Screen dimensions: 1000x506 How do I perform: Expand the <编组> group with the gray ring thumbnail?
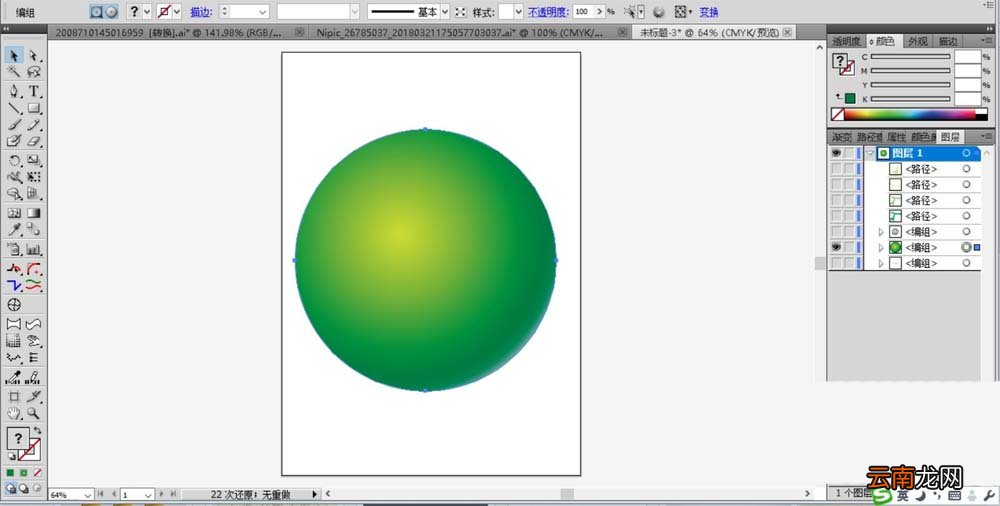point(881,232)
